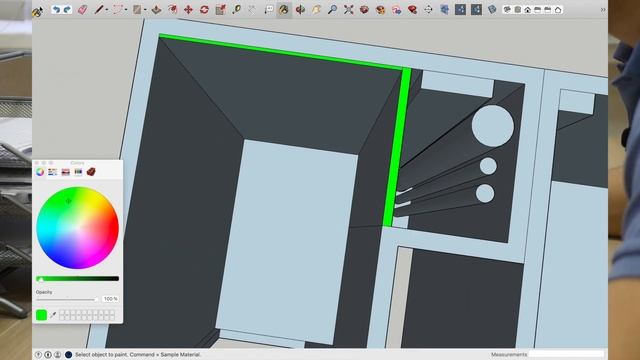Select the Dimension tool
Viewport: 640px width, 360px height.
pyautogui.click(x=252, y=9)
